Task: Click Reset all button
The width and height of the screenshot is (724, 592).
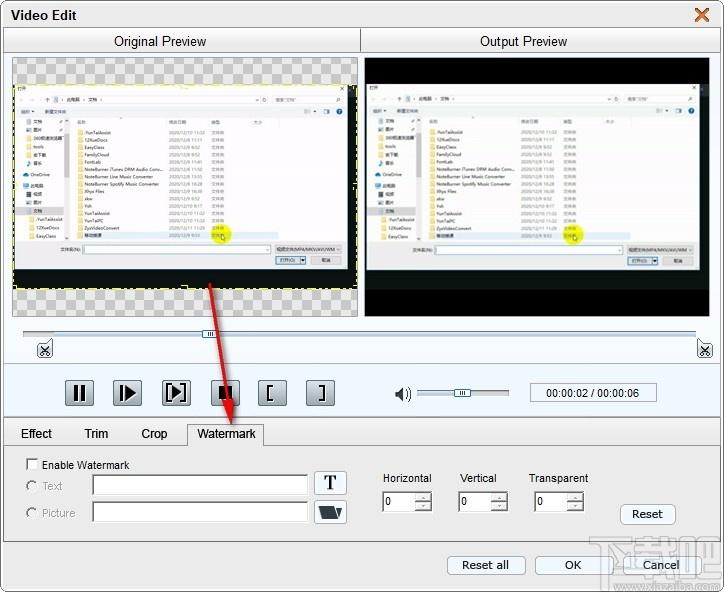Action: tap(486, 565)
